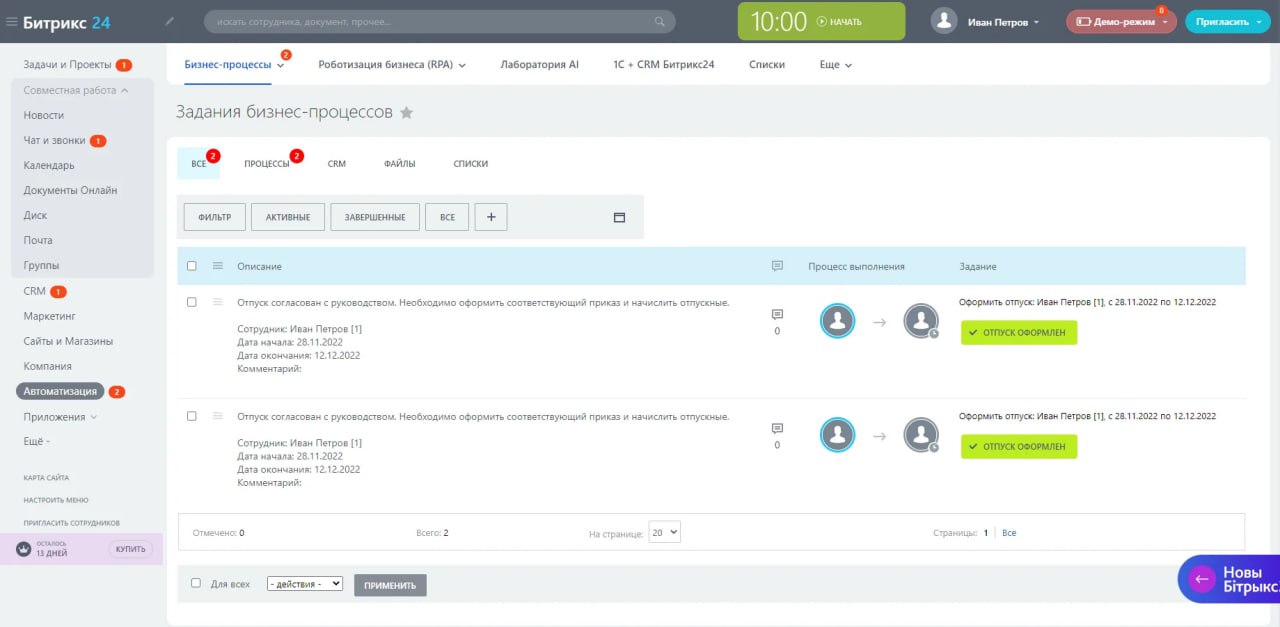
Task: Click the comments icon in the table header
Action: click(x=777, y=266)
